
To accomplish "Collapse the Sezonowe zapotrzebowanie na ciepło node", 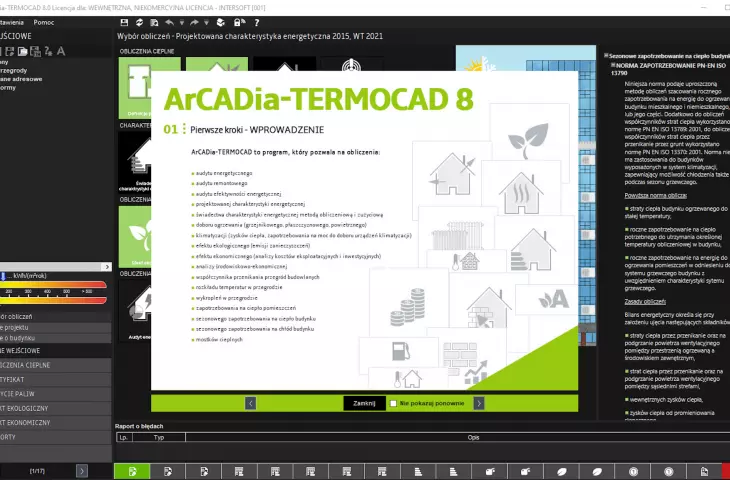I will point(606,56).
